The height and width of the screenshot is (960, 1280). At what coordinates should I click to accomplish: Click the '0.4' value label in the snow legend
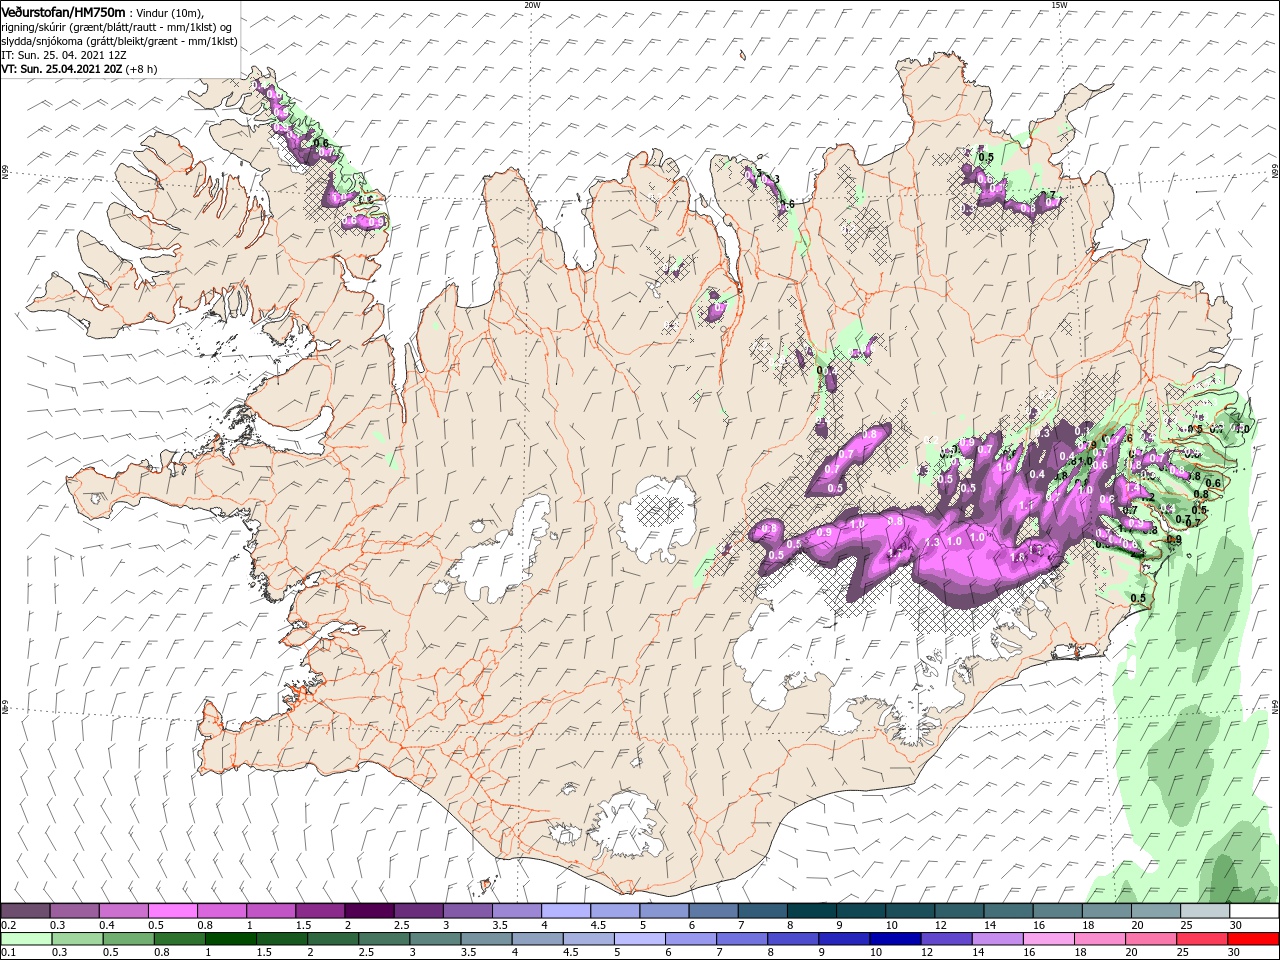click(x=107, y=925)
